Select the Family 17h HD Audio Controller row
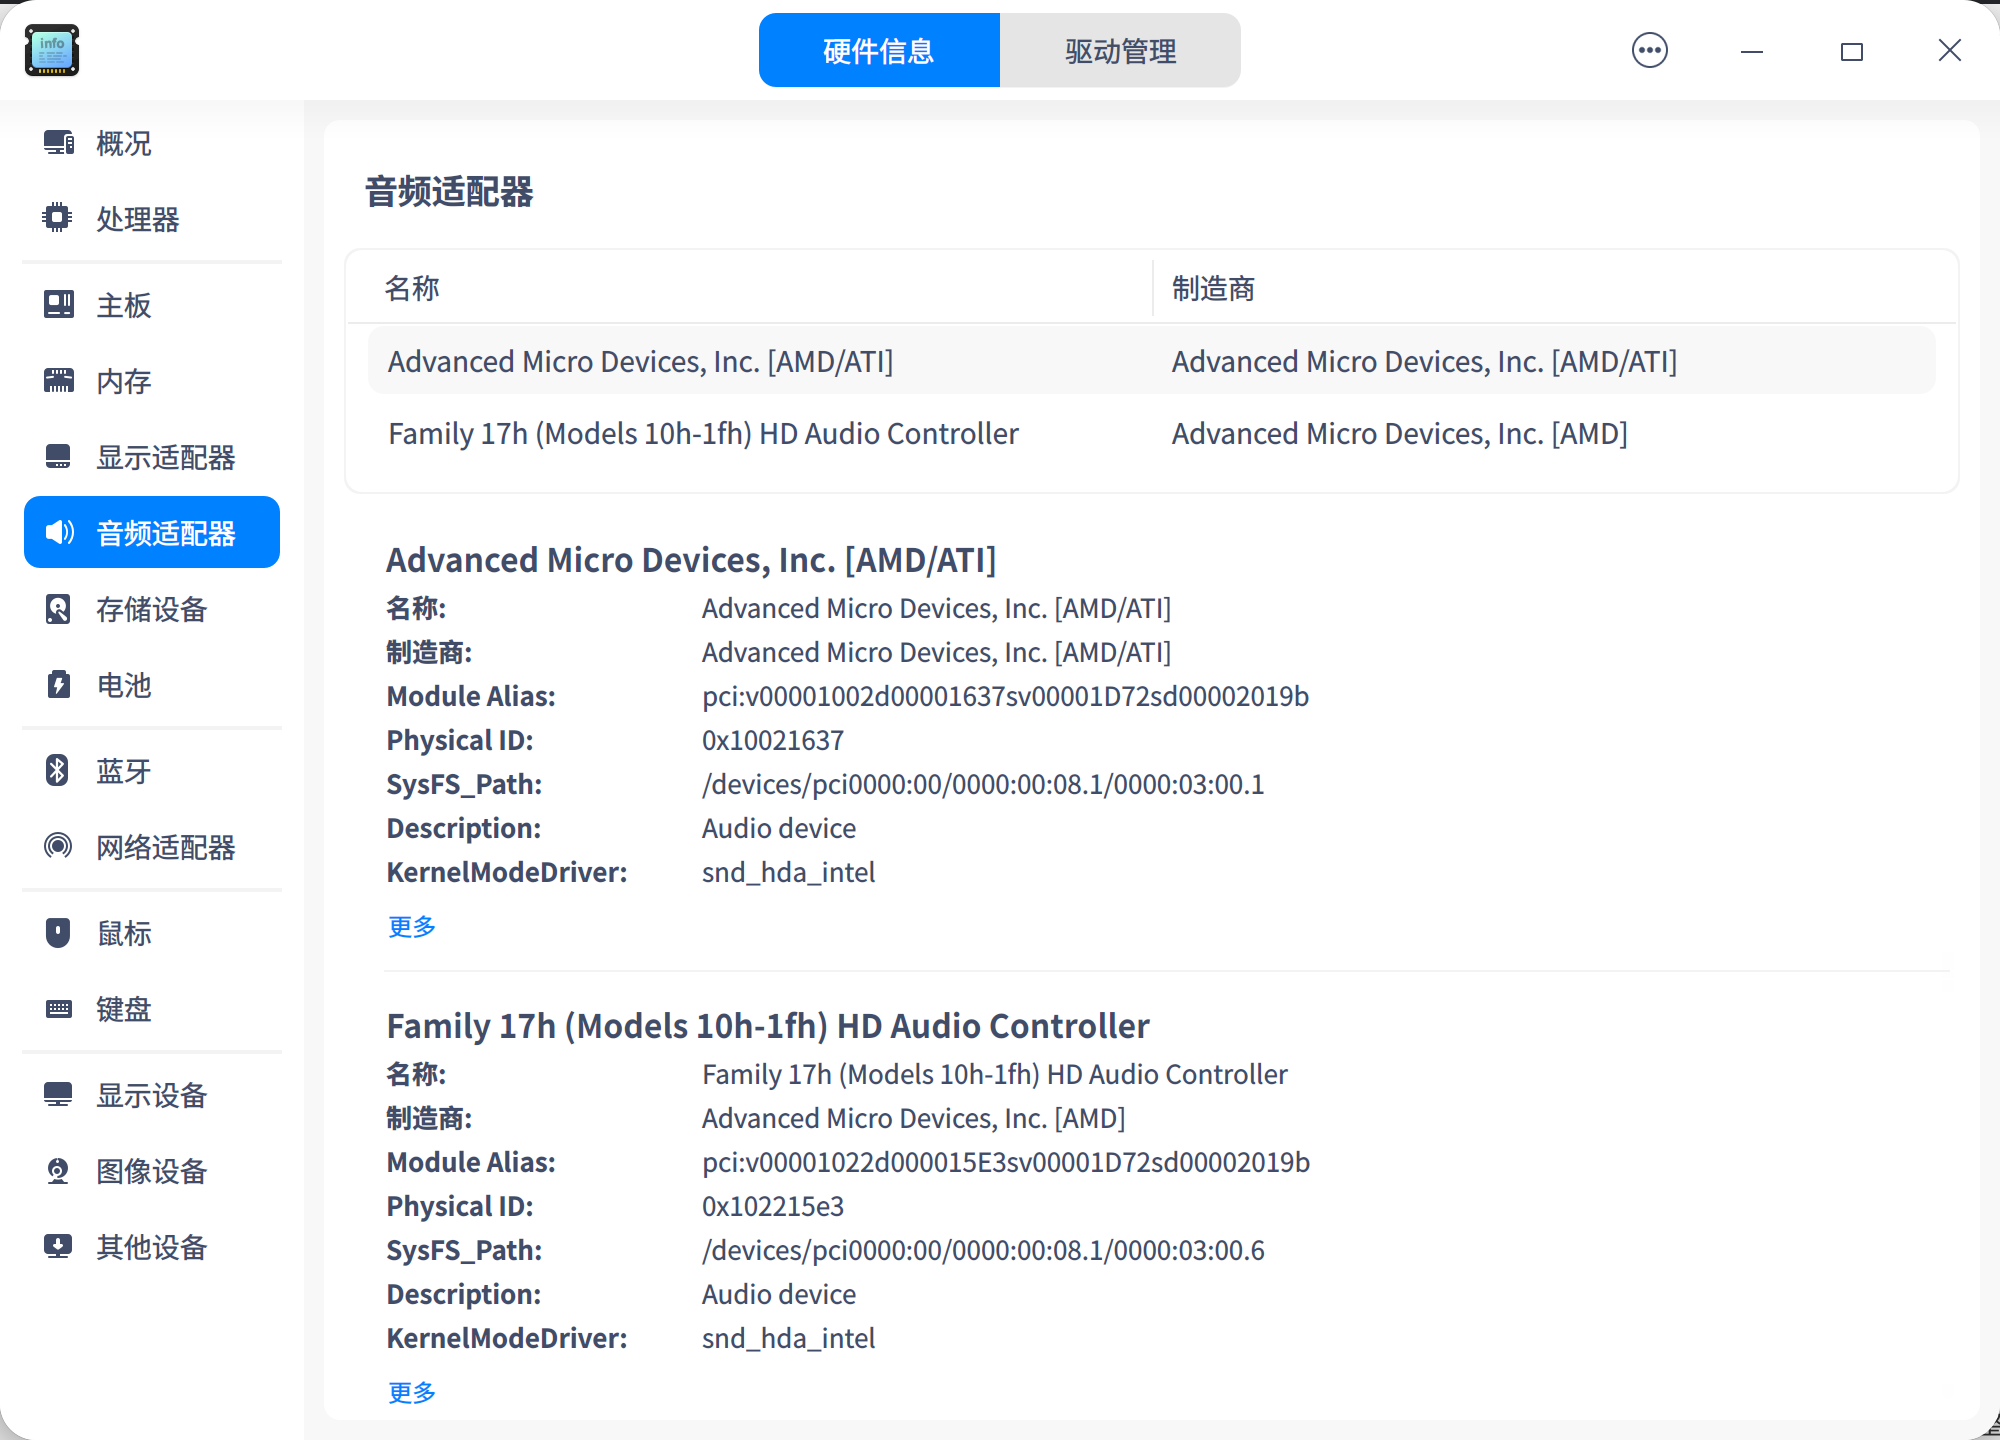The height and width of the screenshot is (1440, 2000). (x=702, y=433)
